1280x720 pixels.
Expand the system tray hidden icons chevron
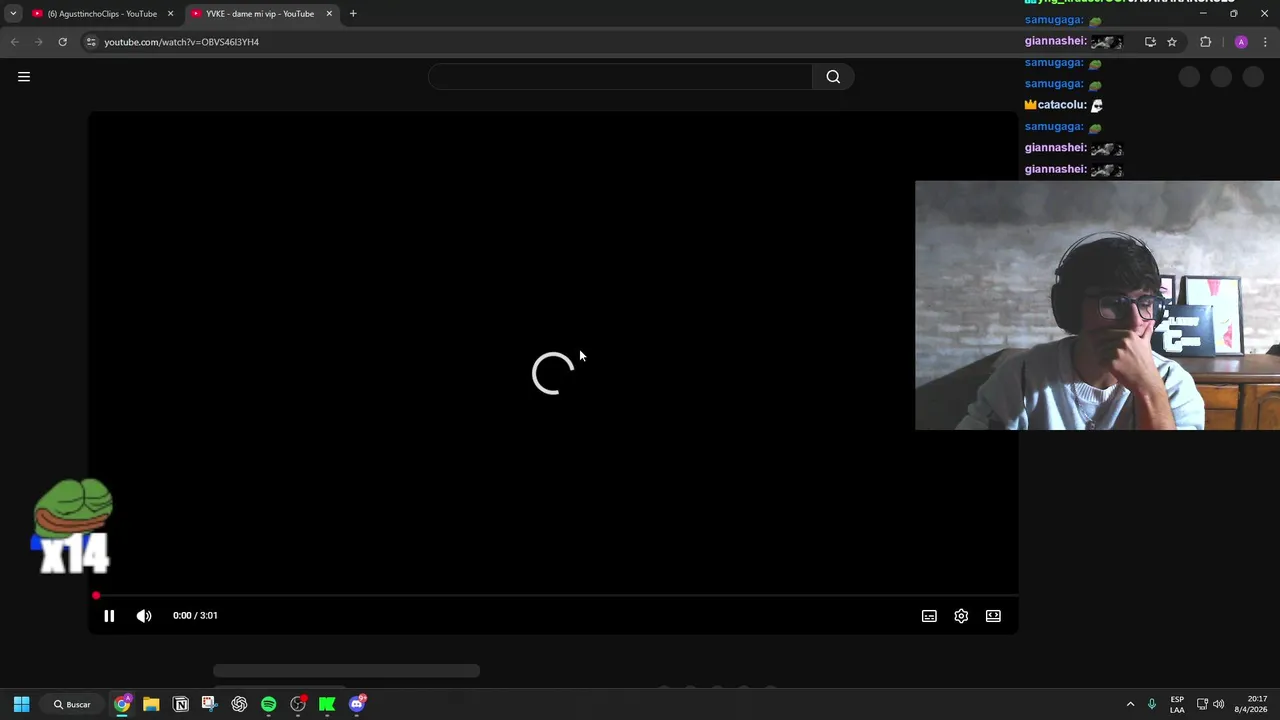(1130, 704)
